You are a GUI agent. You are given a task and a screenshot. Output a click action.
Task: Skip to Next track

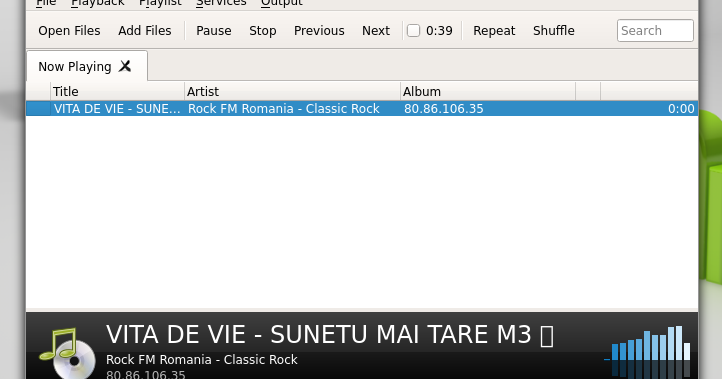tap(376, 31)
